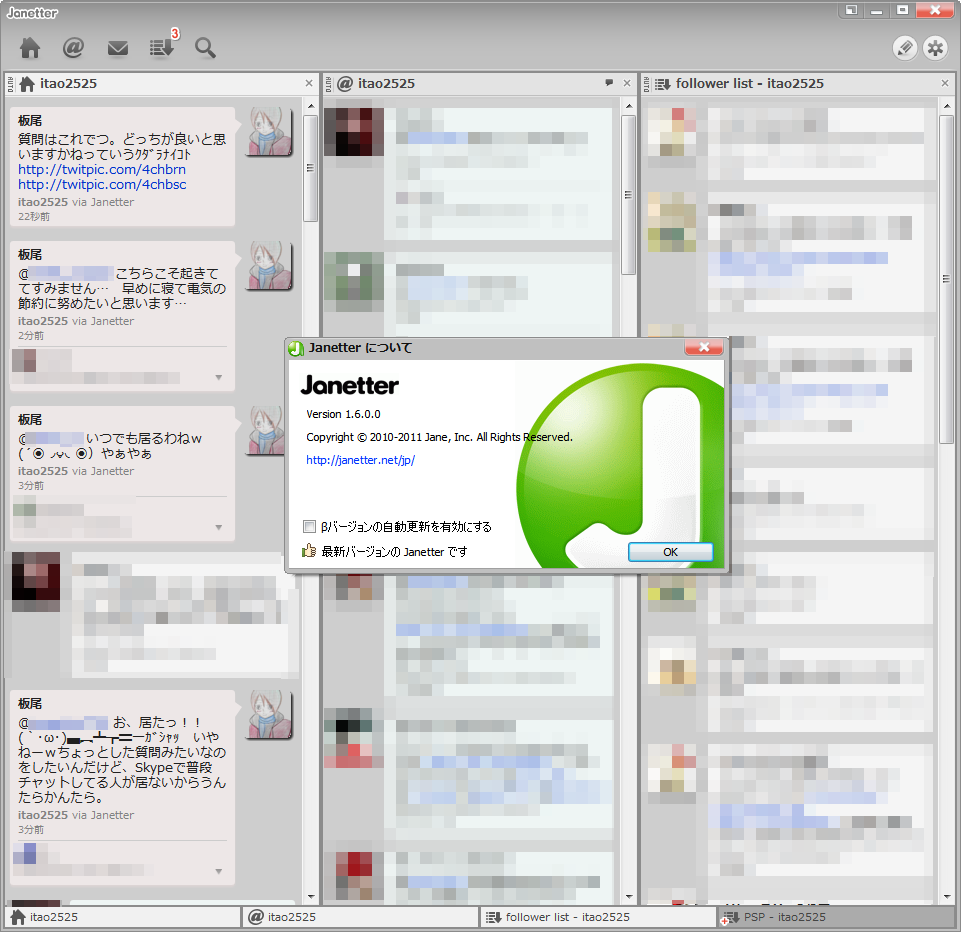Maximize the Janetter window
Viewport: 961px width, 932px height.
coord(902,9)
